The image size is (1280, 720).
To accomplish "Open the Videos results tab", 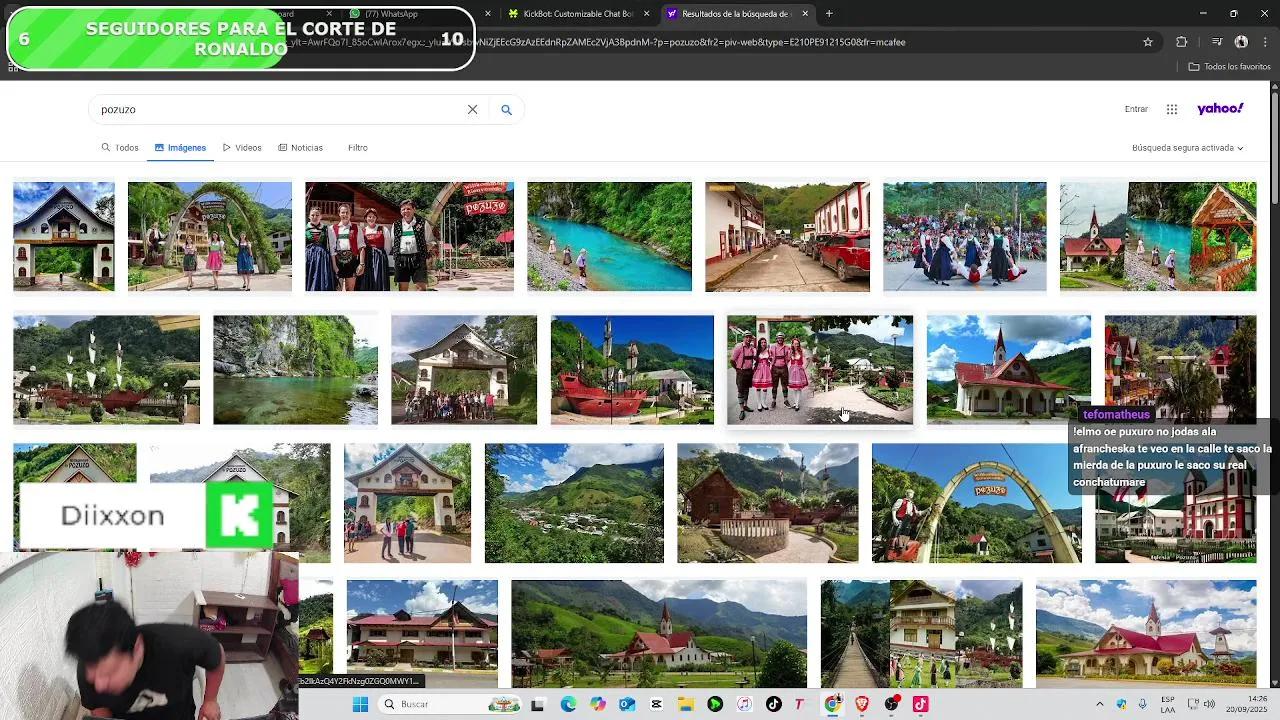I will click(x=242, y=147).
